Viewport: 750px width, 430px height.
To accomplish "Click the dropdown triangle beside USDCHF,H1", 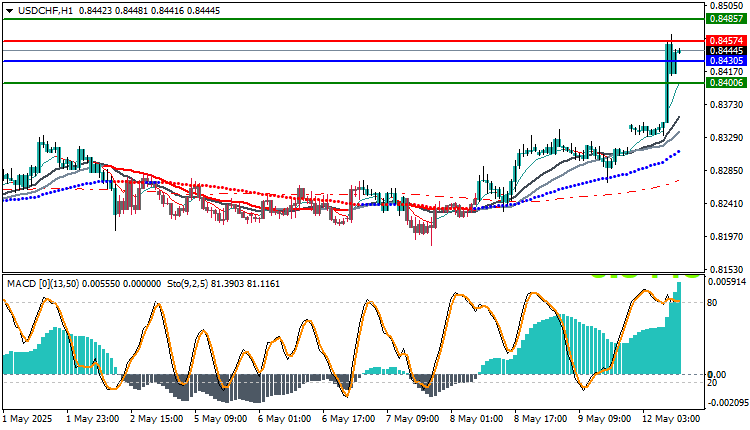I will pyautogui.click(x=10, y=11).
